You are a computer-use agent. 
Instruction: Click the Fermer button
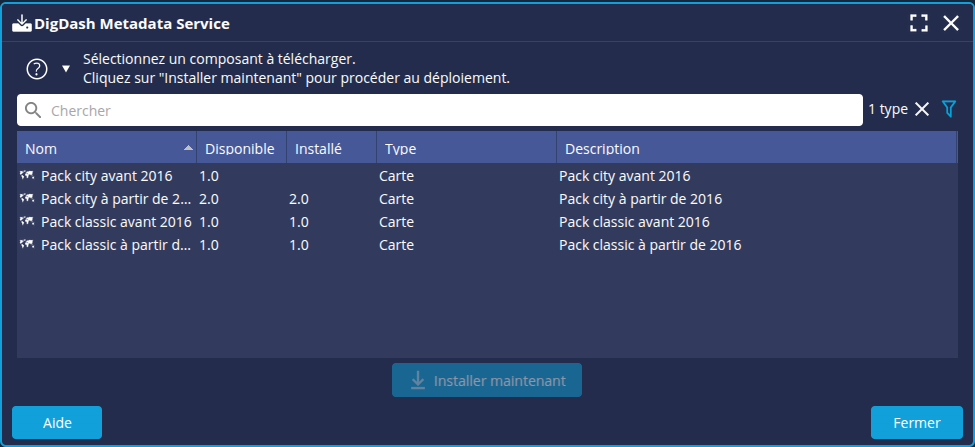(916, 423)
